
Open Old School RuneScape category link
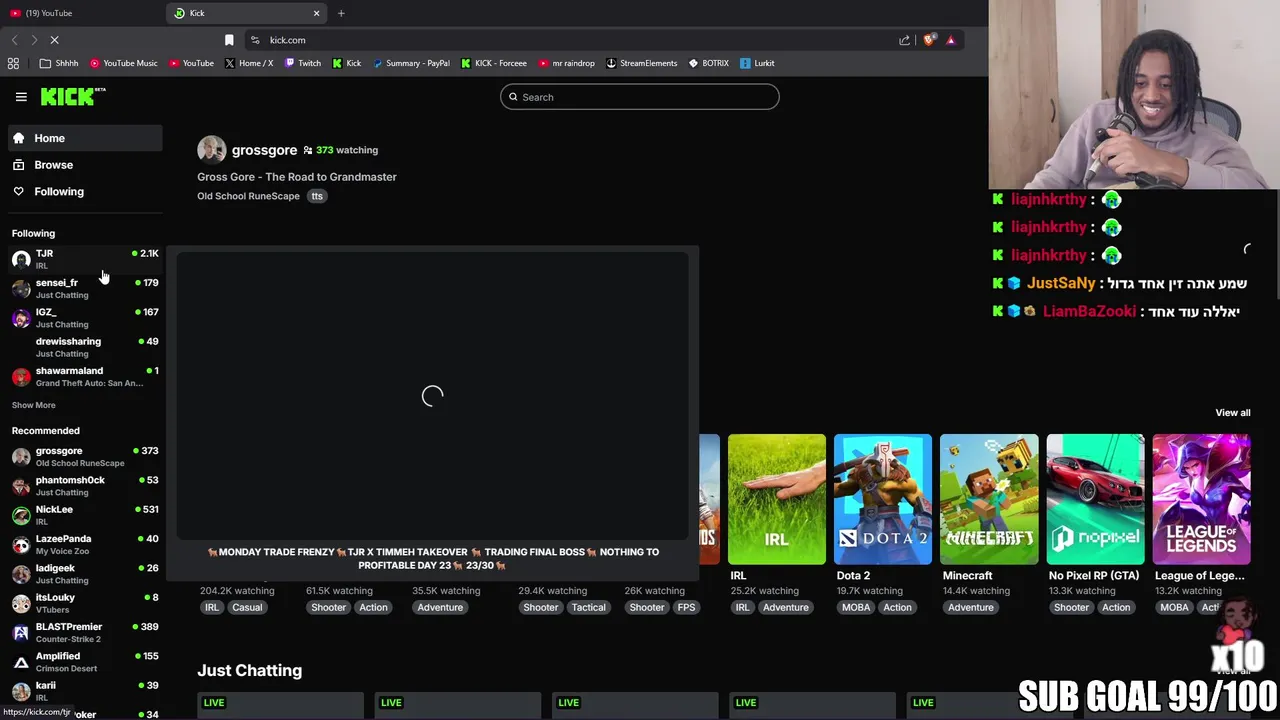point(248,196)
